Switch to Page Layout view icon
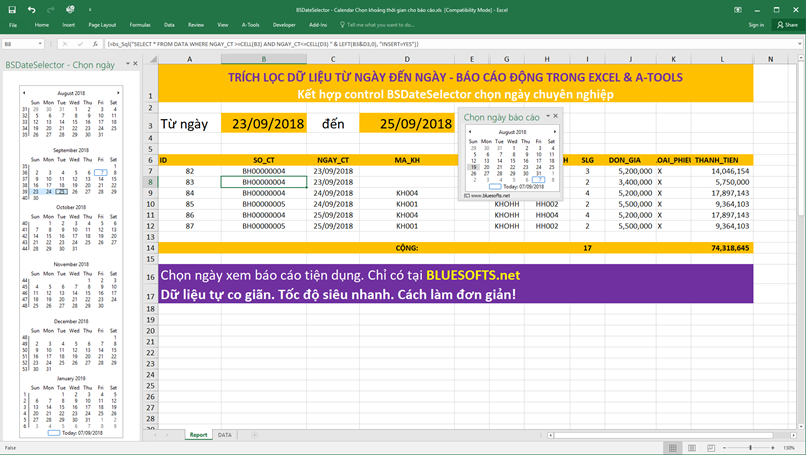 tap(691, 448)
